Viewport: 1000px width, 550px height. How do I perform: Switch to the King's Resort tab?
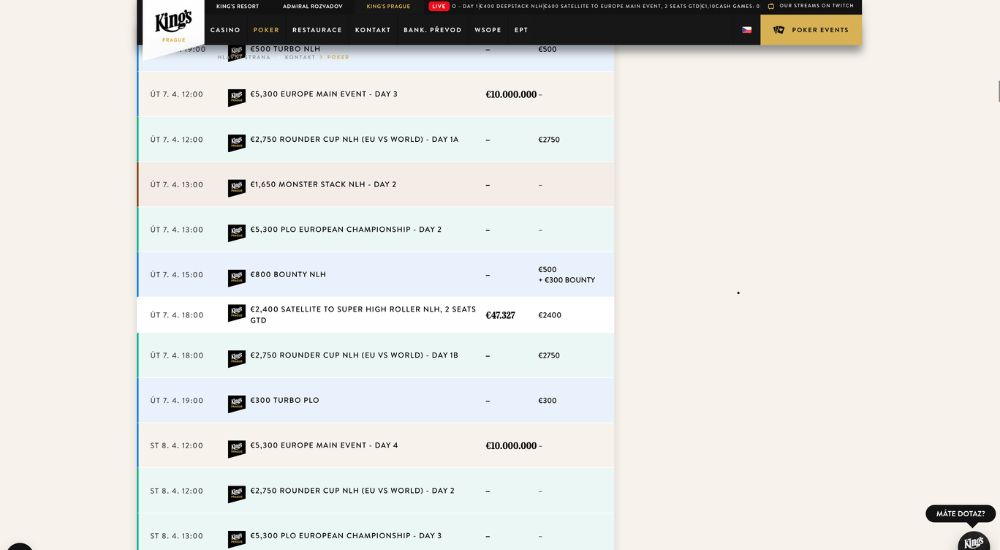point(237,6)
